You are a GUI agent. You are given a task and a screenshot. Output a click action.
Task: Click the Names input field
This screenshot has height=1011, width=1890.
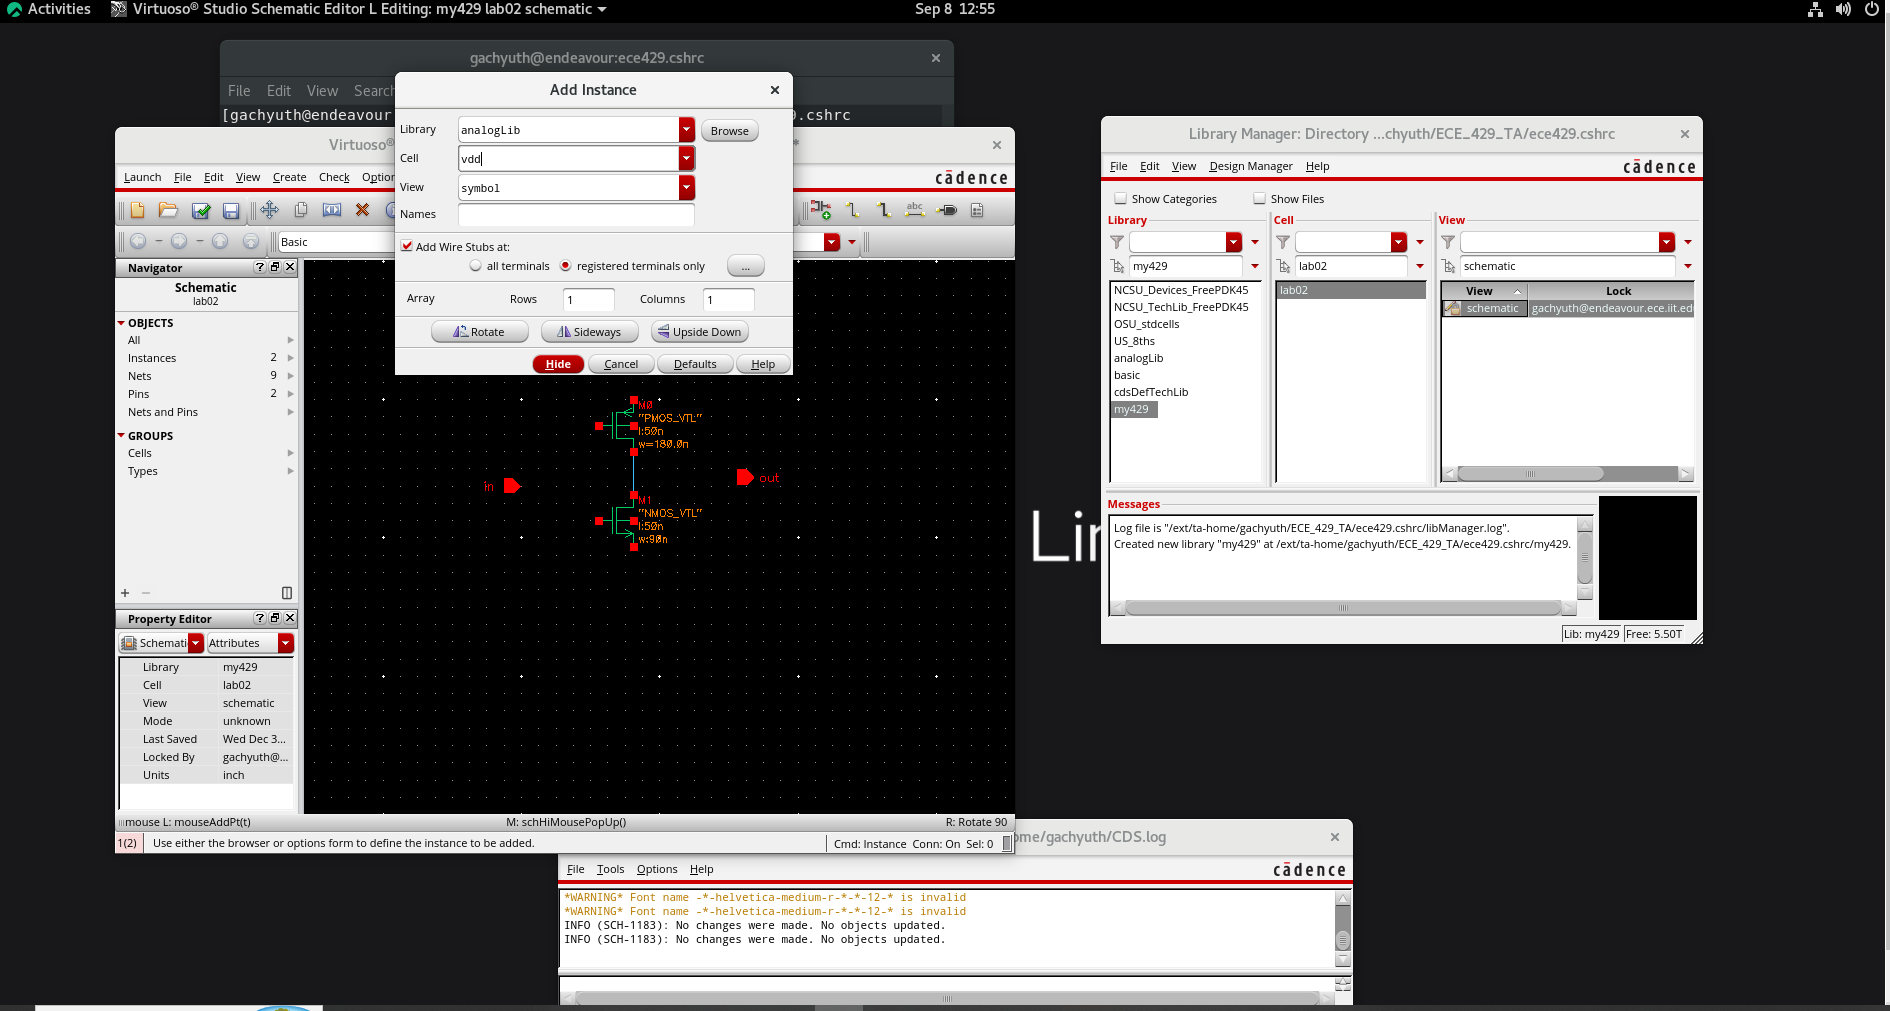click(x=576, y=214)
